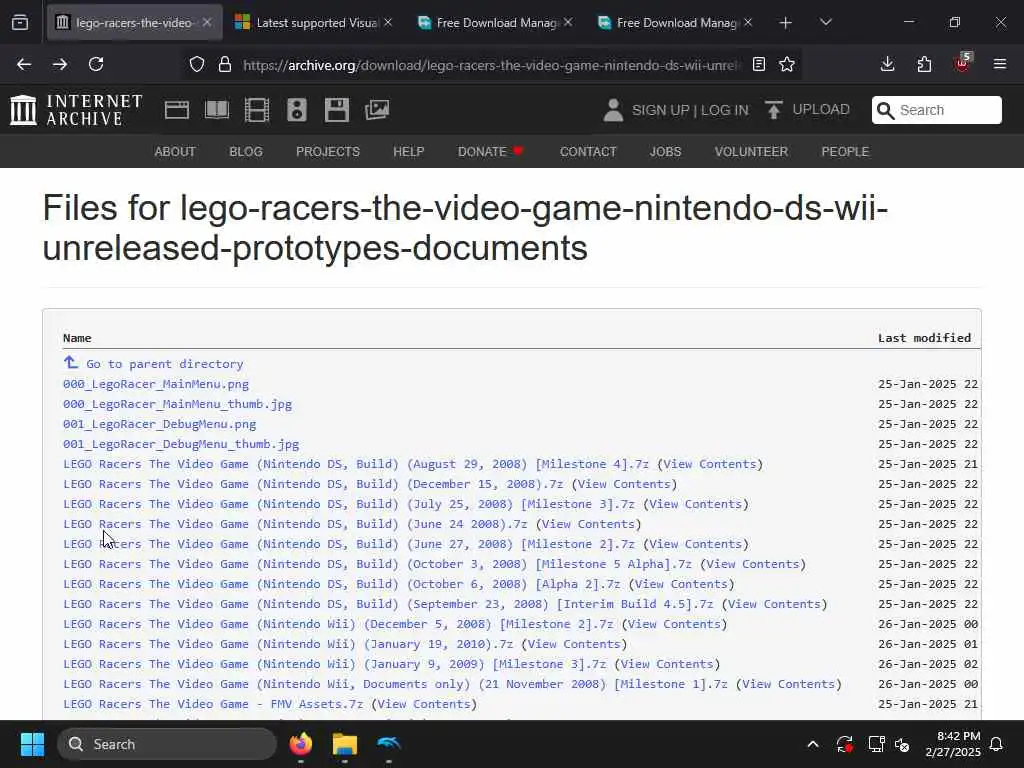Go forward with the browser forward arrow

(x=60, y=64)
